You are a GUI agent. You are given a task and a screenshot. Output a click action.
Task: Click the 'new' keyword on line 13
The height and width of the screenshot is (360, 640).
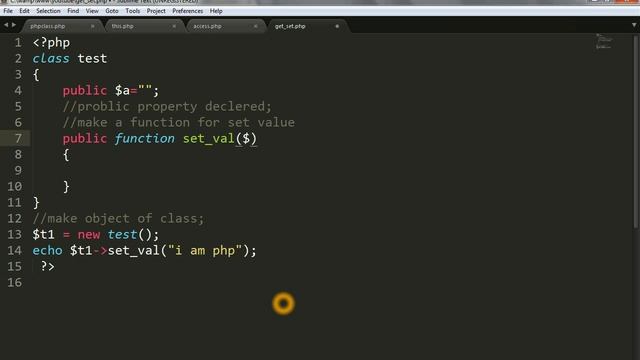[89, 235]
